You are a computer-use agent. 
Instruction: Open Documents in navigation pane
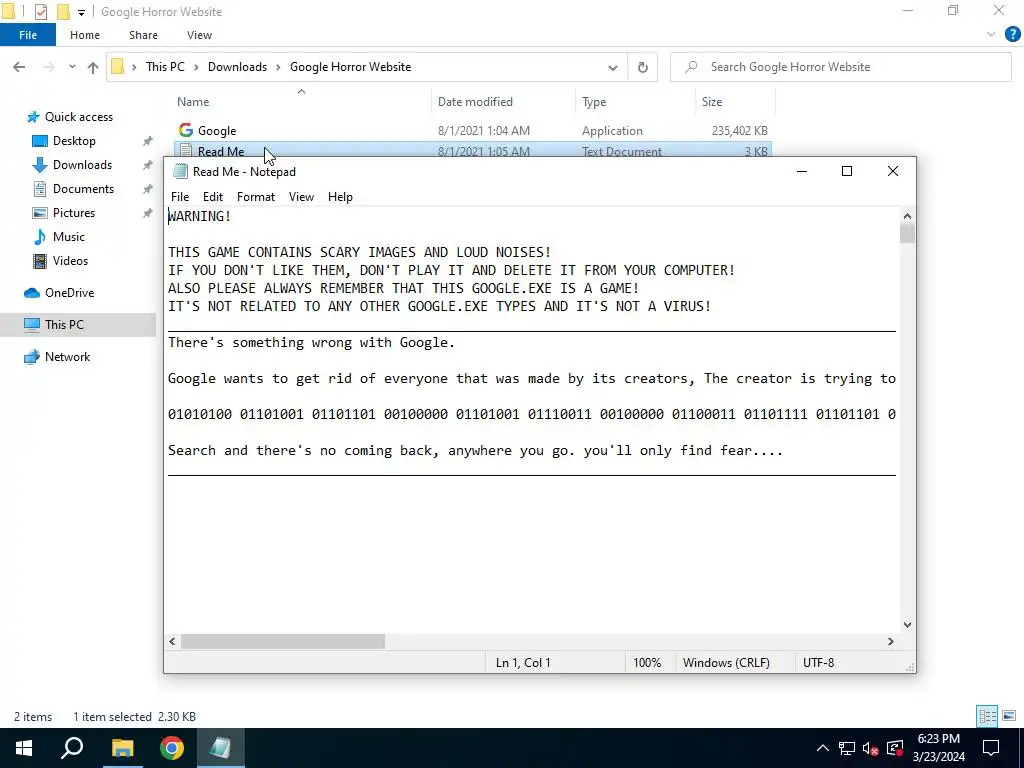tap(83, 189)
